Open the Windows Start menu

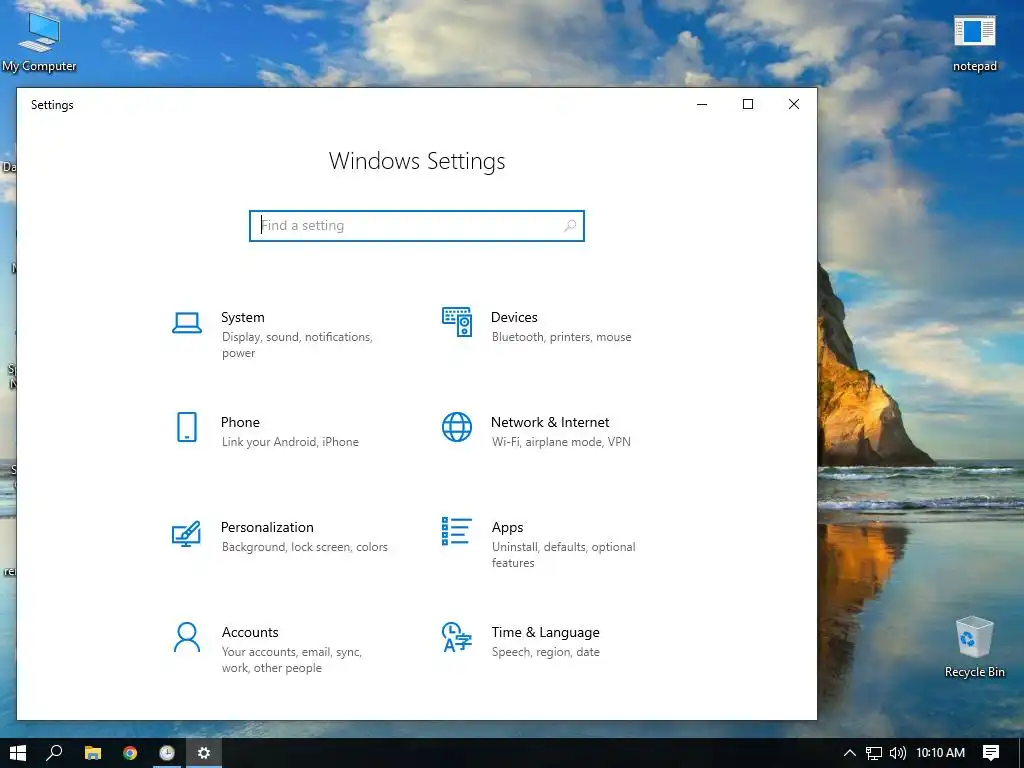tap(18, 753)
